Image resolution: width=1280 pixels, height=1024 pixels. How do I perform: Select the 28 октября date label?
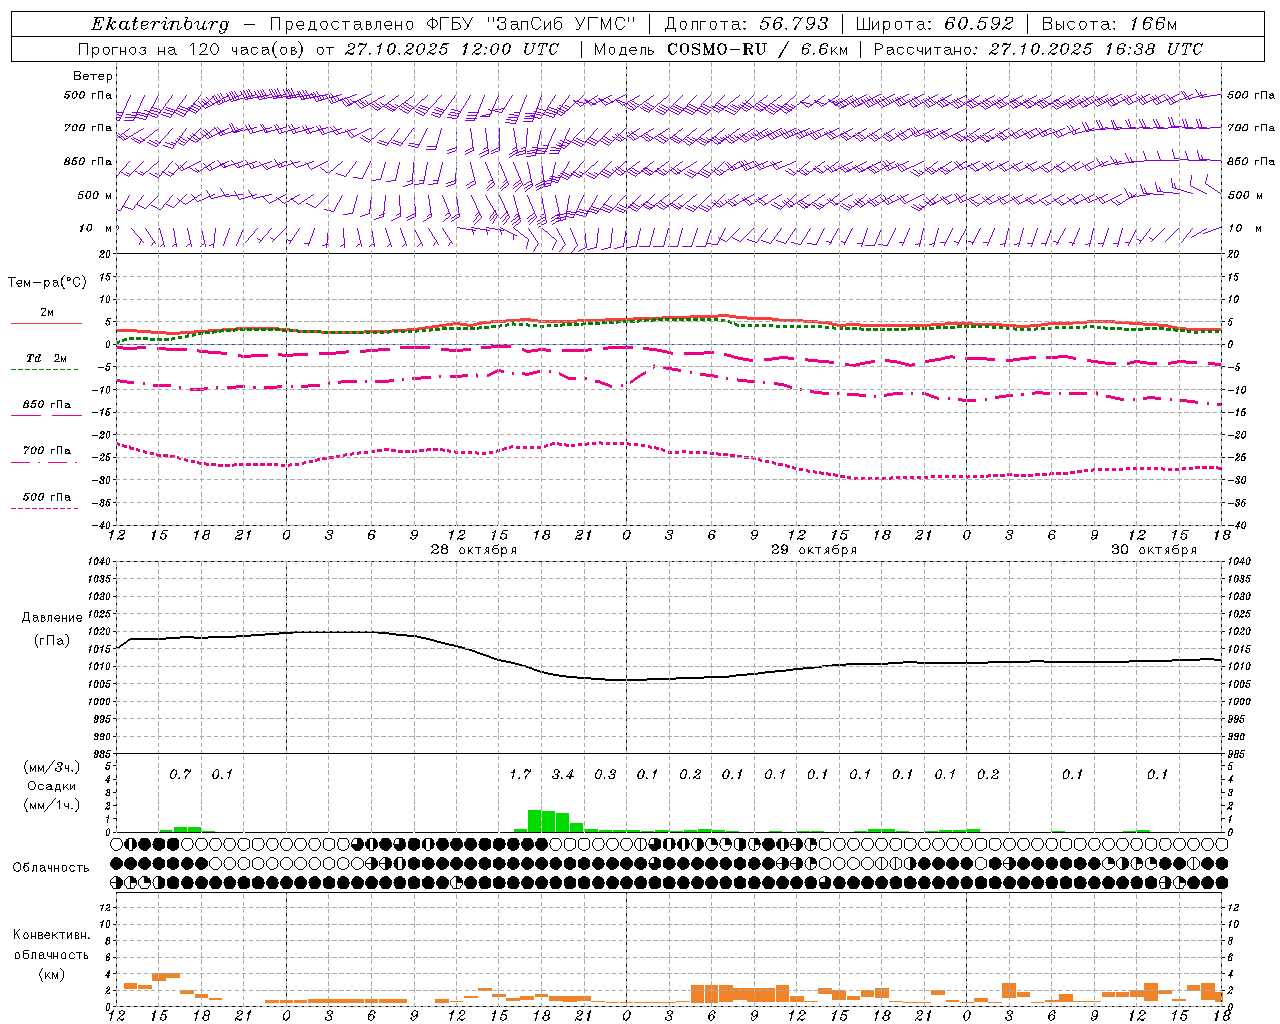(474, 550)
